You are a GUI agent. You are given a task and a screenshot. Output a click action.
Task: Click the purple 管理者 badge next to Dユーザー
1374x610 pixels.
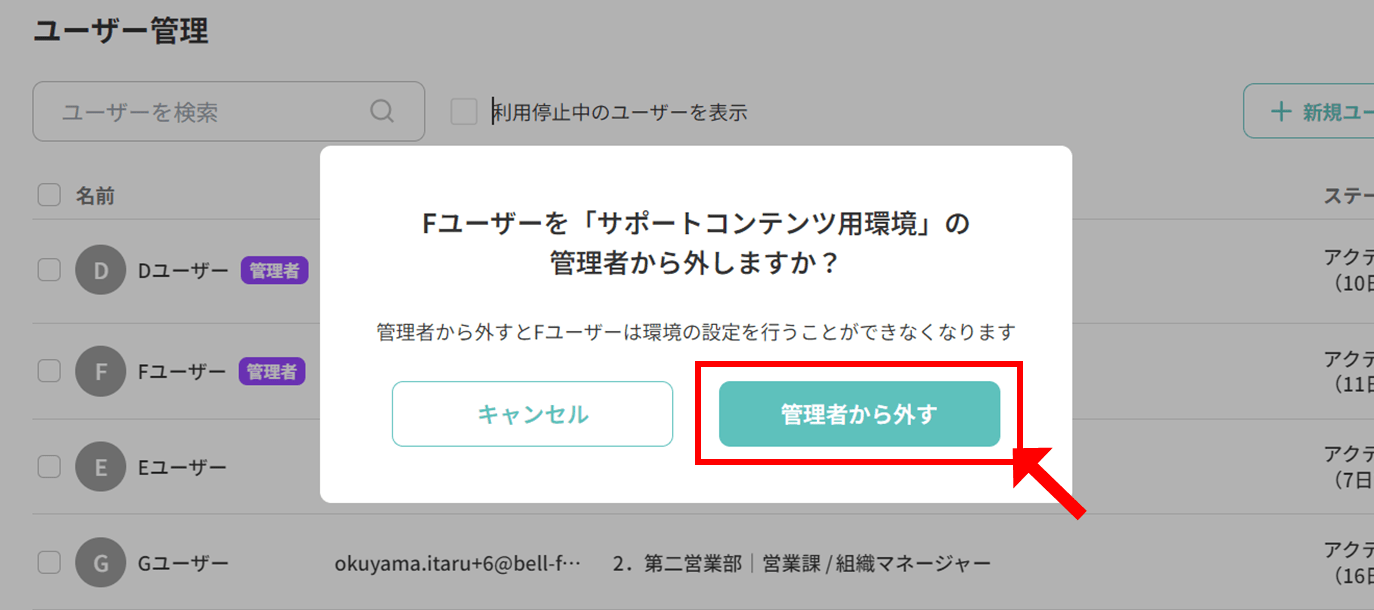(274, 271)
